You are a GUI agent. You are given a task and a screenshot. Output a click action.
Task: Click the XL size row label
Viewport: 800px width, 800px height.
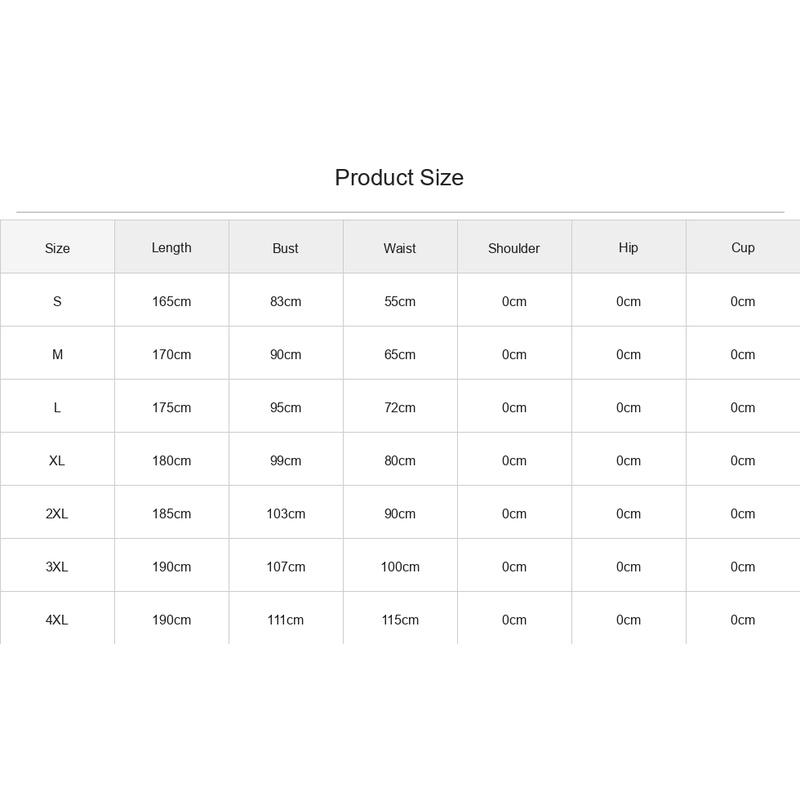57,460
